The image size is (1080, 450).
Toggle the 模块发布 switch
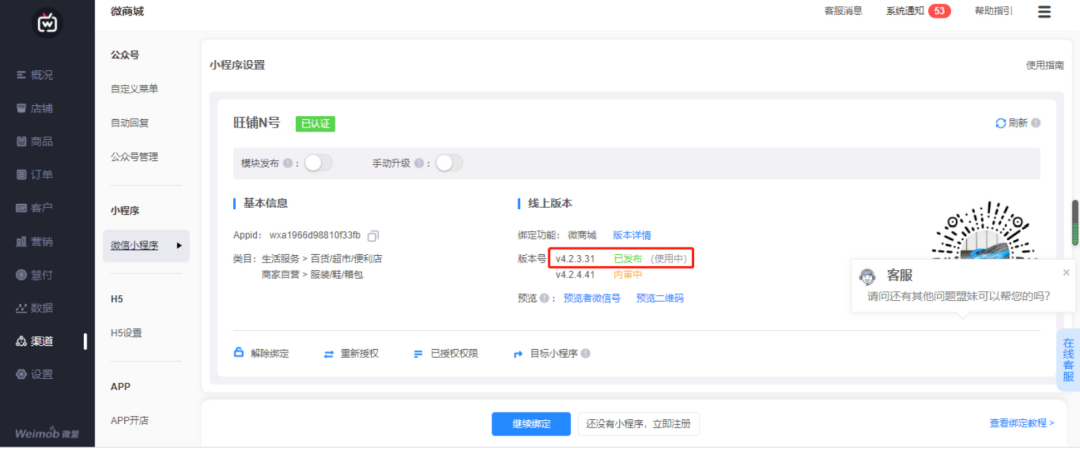click(x=318, y=163)
